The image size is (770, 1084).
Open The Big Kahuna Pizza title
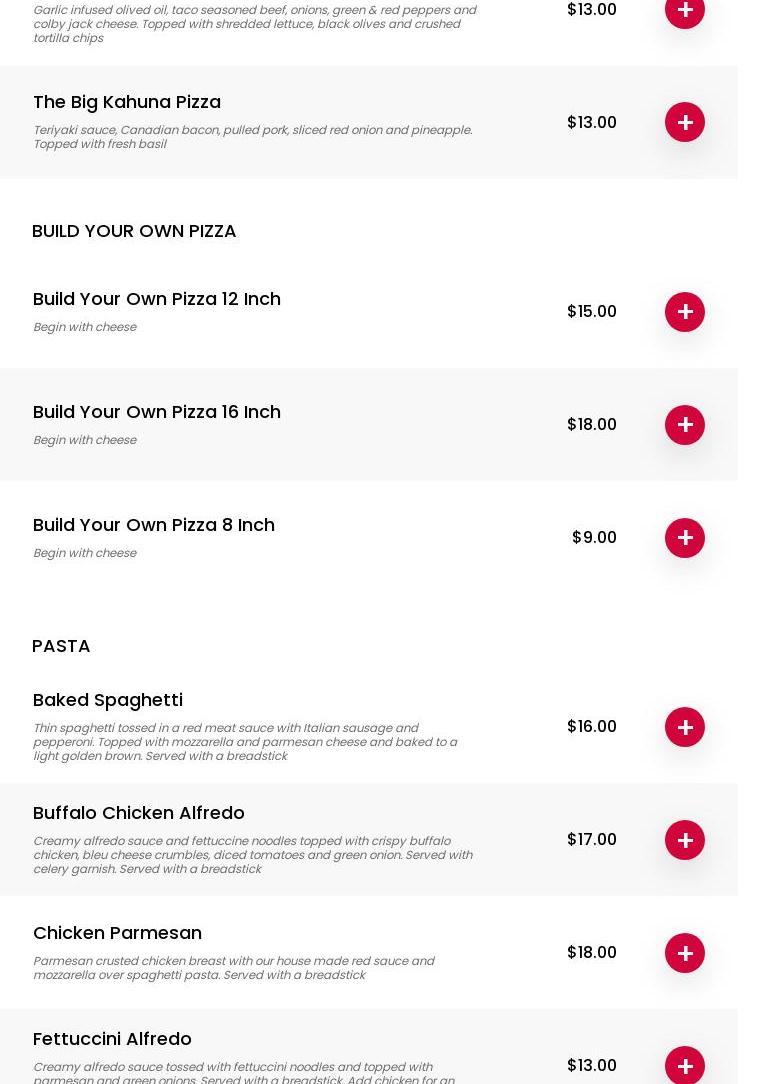[127, 102]
